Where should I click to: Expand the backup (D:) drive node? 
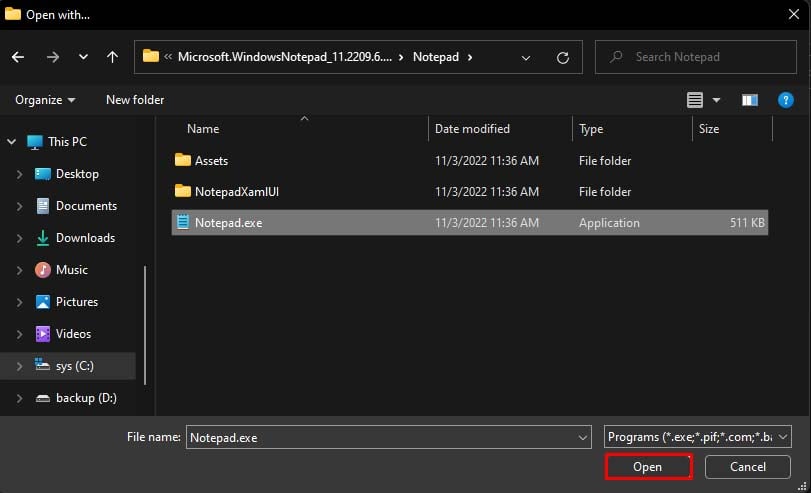[19, 398]
